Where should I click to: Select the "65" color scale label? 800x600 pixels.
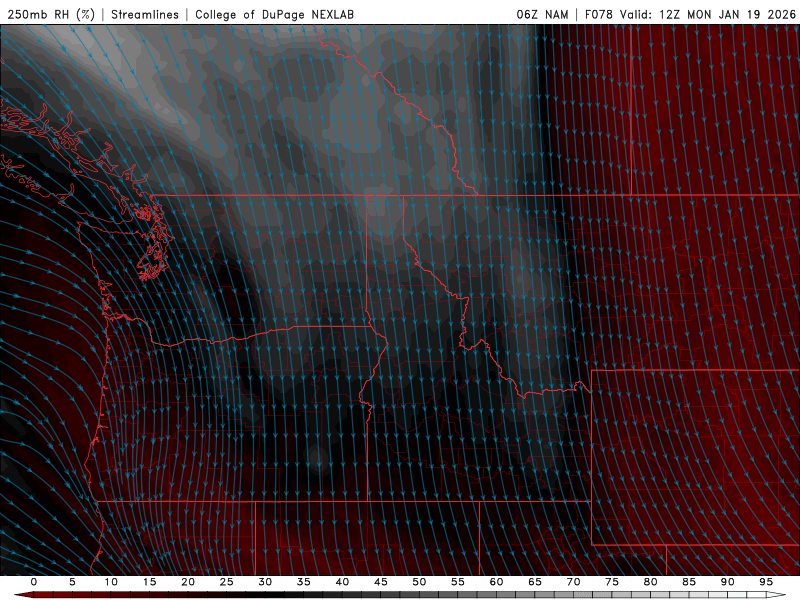535,582
